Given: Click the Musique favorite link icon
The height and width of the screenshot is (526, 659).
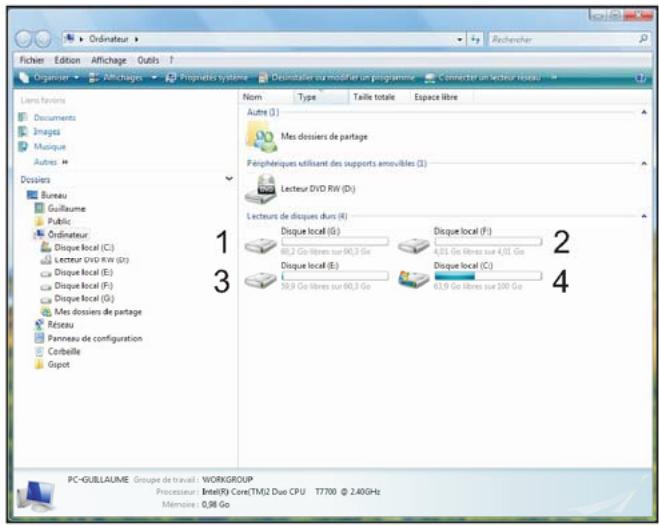Looking at the screenshot, I should click(x=24, y=146).
